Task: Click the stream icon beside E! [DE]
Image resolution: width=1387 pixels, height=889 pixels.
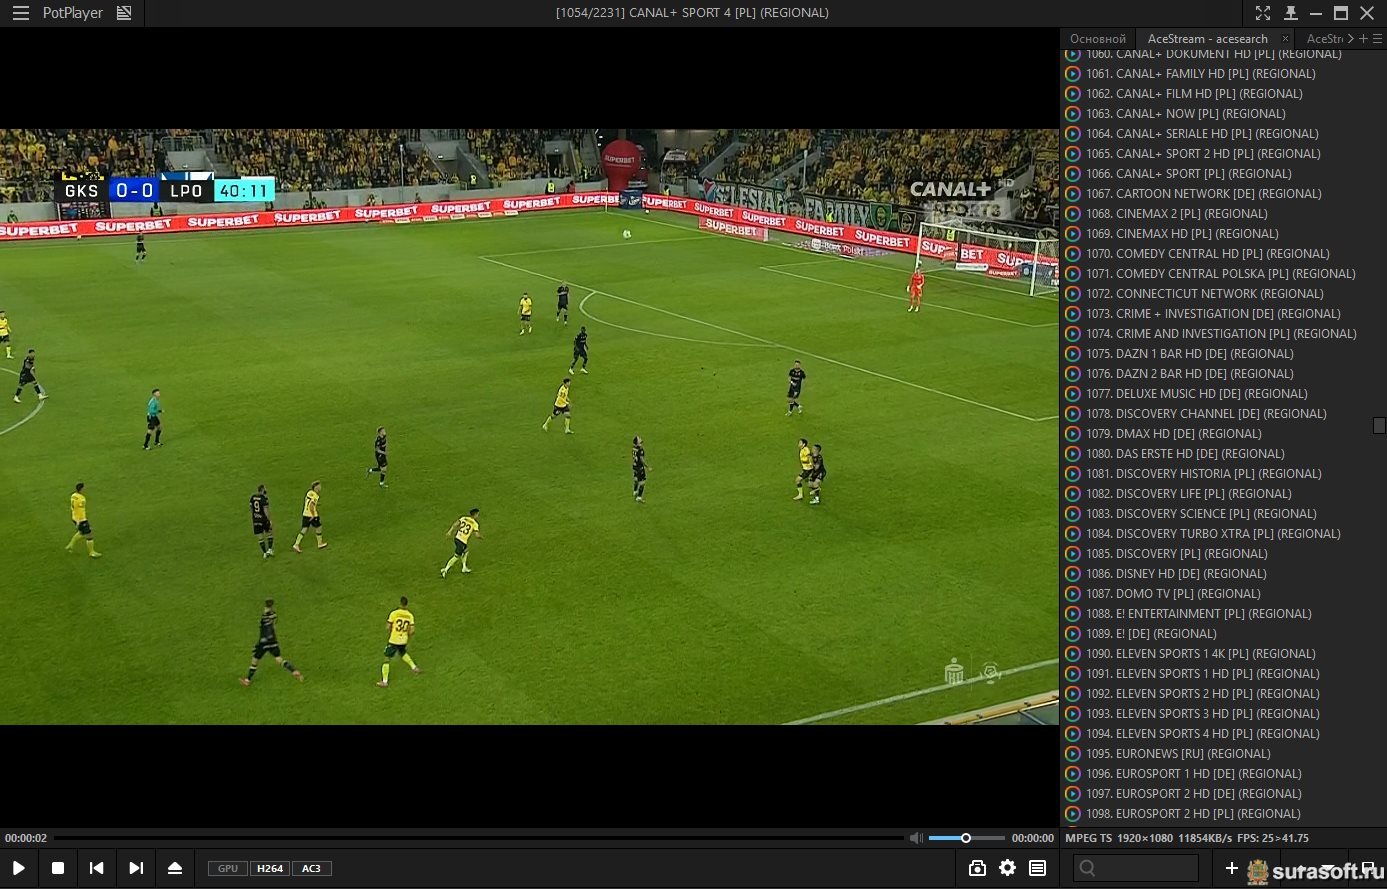Action: coord(1073,634)
